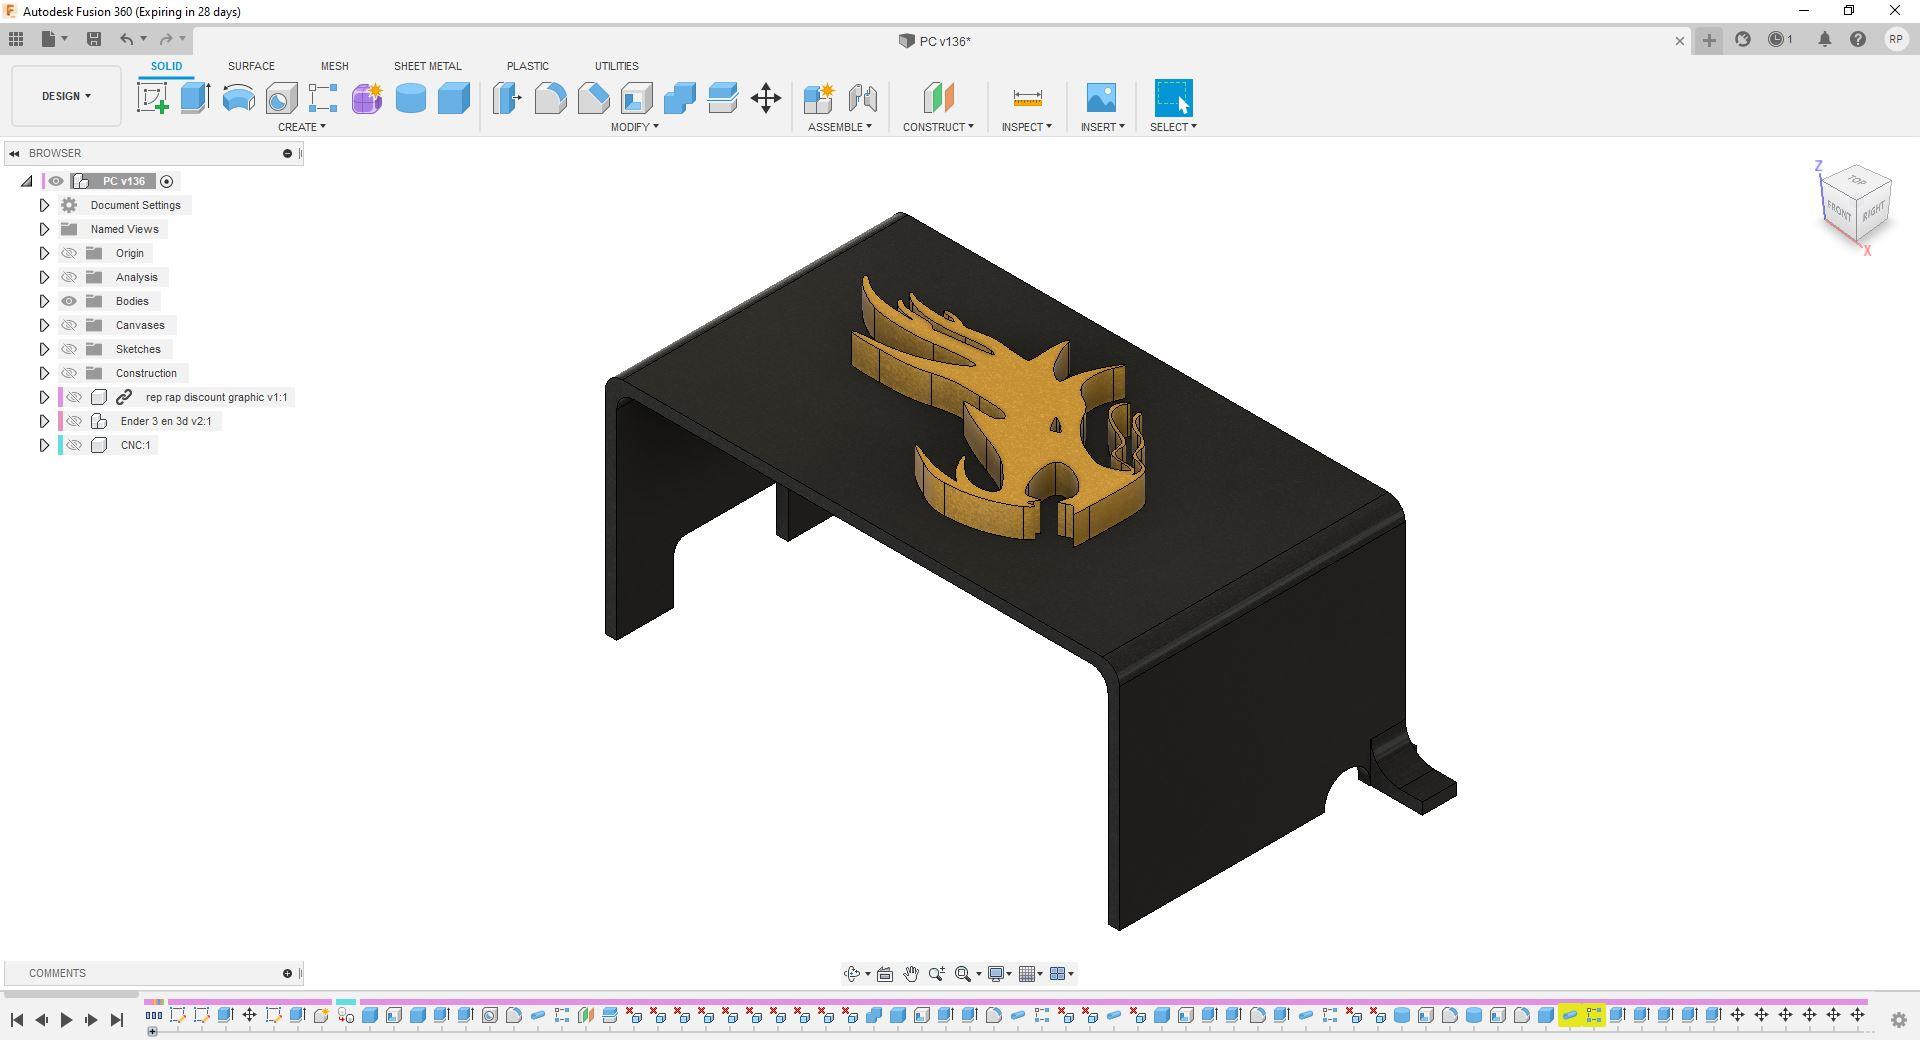Expand the Document Settings node
Screen dimensions: 1920x1040
pos(44,205)
